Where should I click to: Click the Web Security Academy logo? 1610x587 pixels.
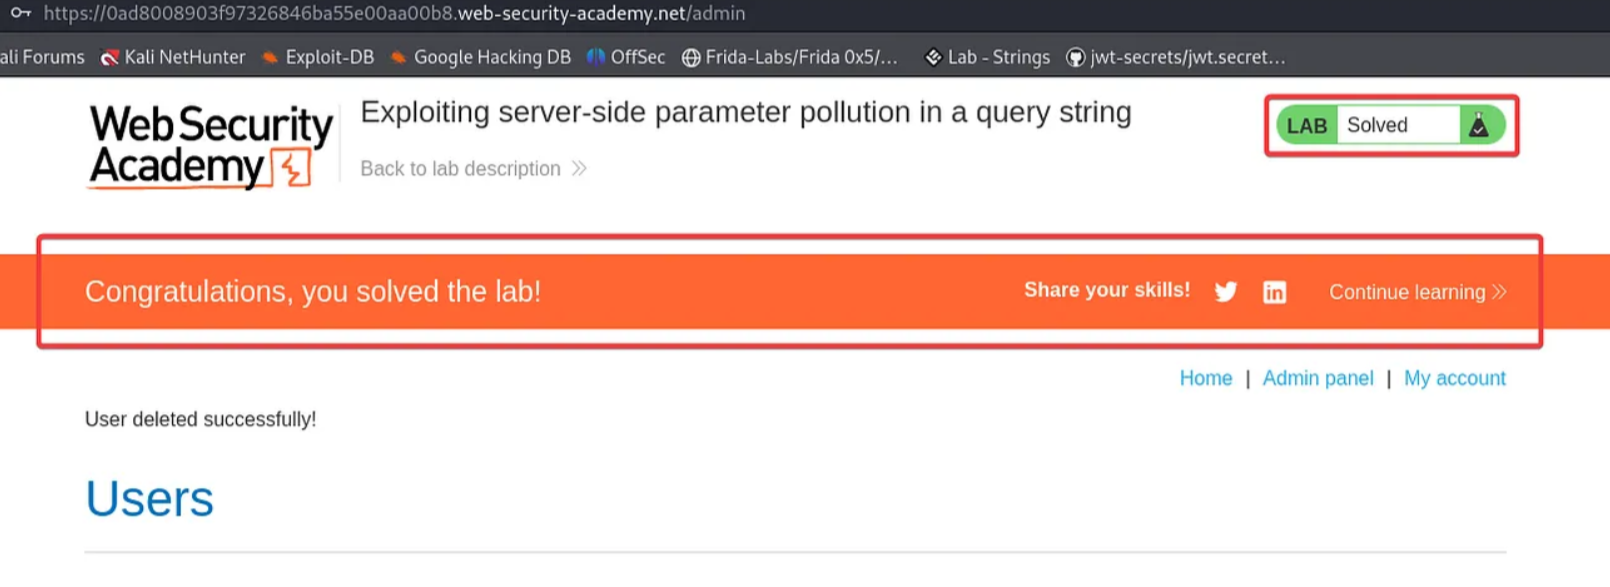211,146
